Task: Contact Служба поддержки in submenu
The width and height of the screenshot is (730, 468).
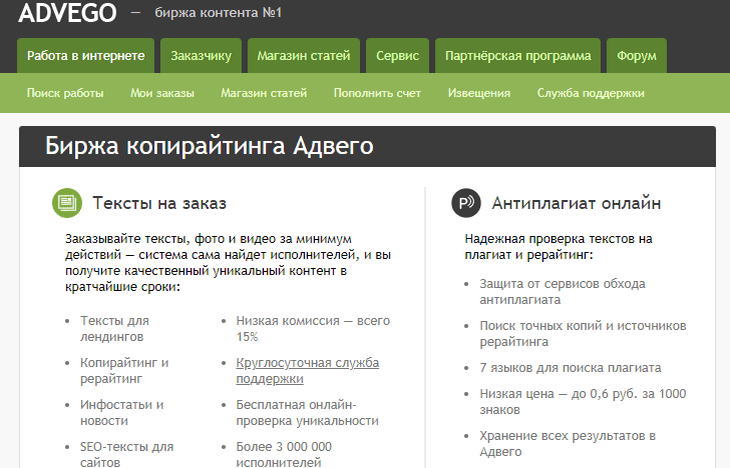Action: (590, 93)
